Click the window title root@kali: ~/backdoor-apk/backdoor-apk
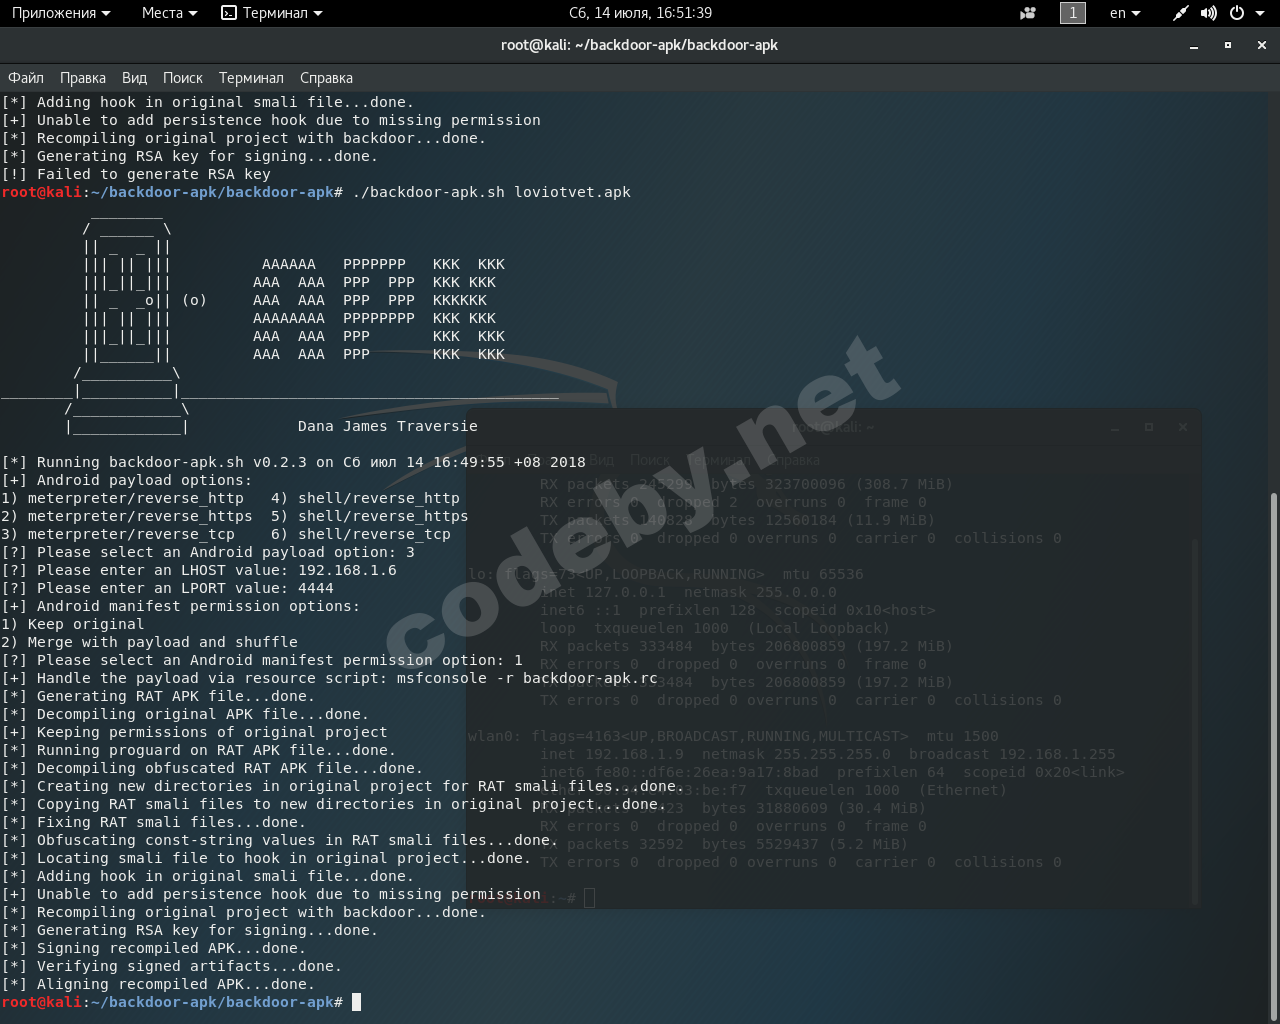Viewport: 1280px width, 1024px height. [639, 45]
